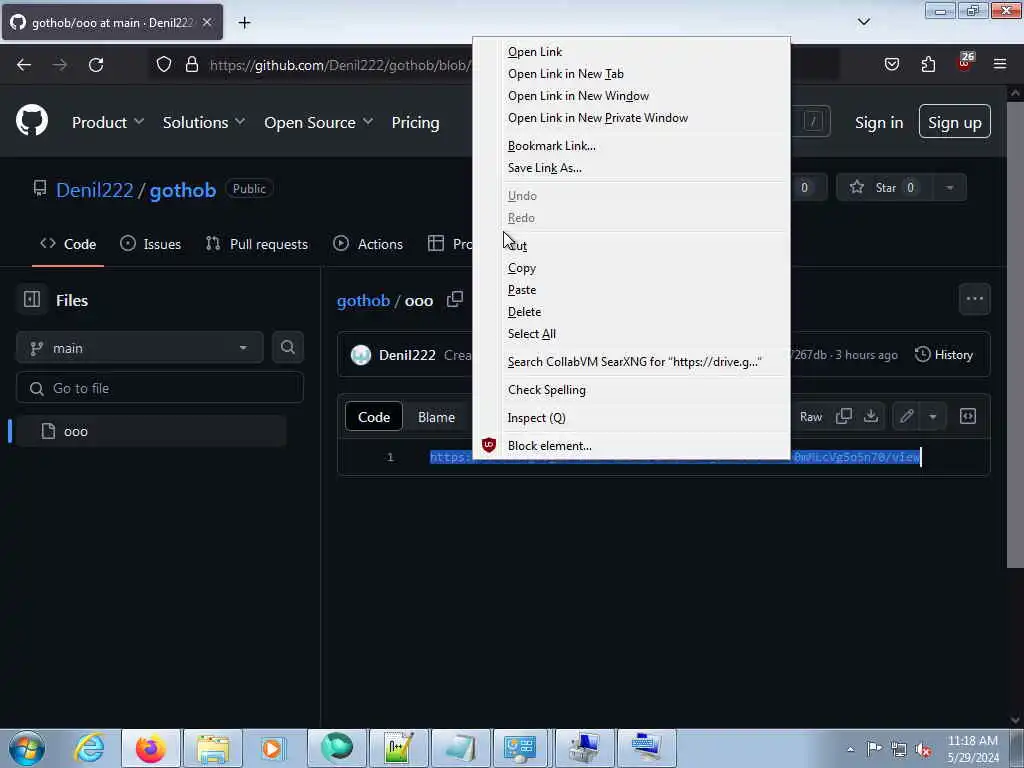Open the three-dots more options button
Screen dimensions: 1024x768
(974, 299)
